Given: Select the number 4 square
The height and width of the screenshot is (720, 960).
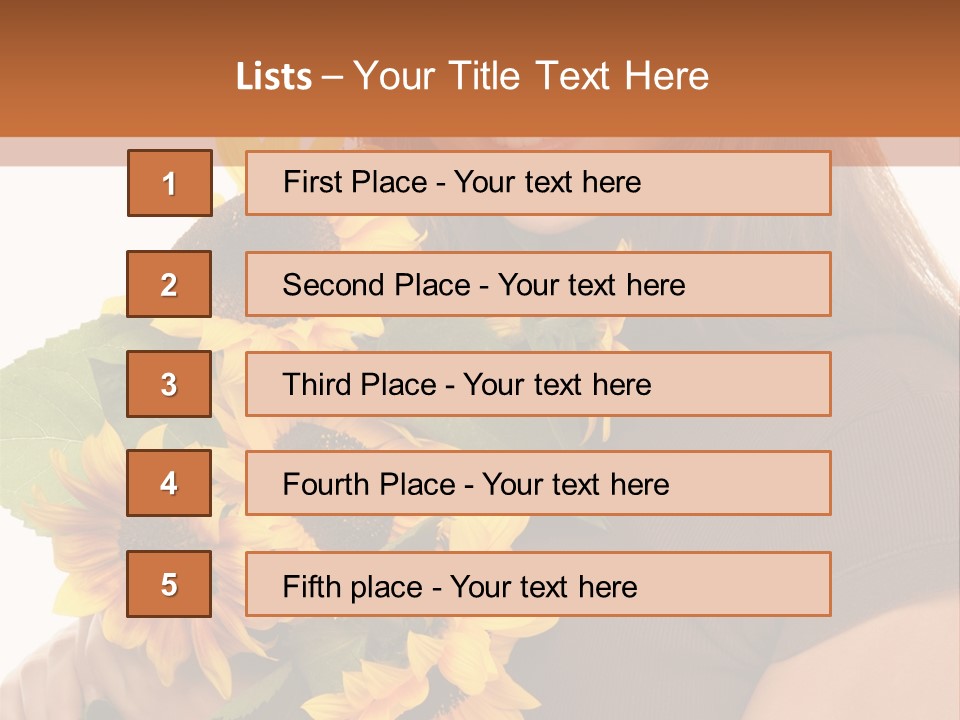Looking at the screenshot, I should click(x=169, y=483).
